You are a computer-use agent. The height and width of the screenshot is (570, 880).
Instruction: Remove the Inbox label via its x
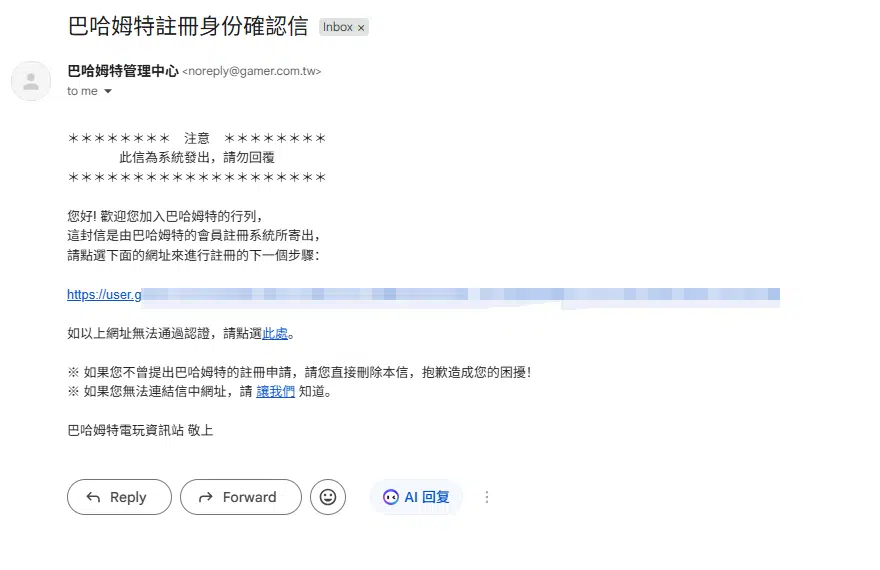361,27
